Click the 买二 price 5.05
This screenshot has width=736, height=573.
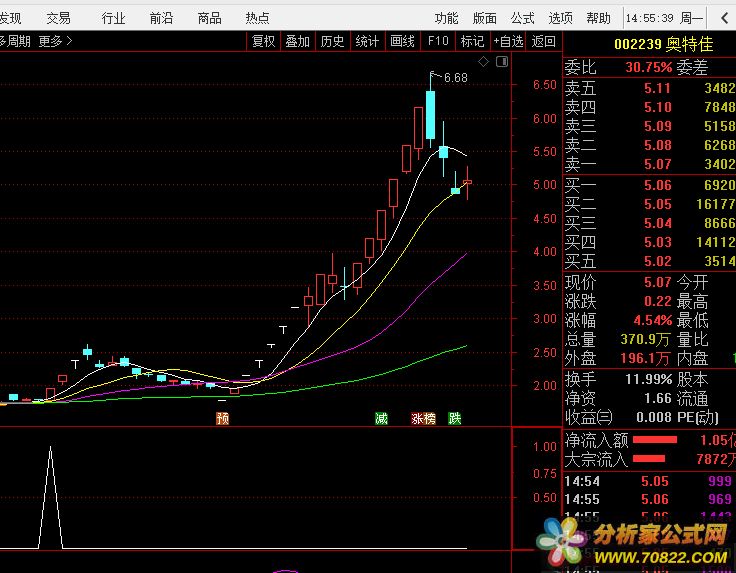(658, 205)
